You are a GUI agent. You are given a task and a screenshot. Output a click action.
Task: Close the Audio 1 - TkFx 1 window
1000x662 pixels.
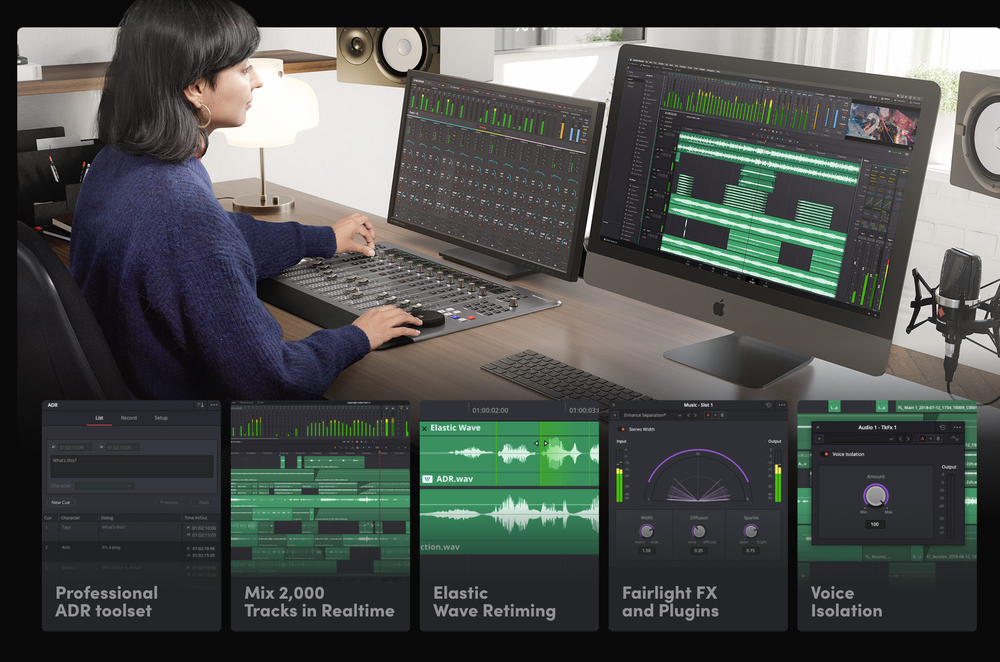point(818,427)
